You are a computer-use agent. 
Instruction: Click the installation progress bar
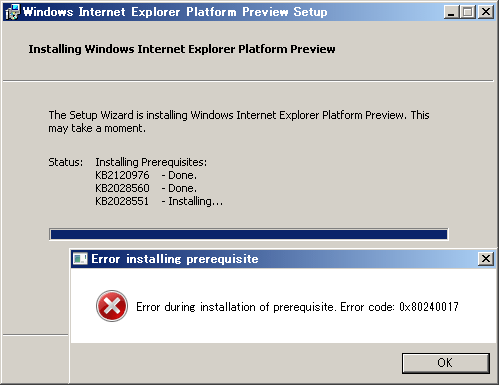[248, 234]
